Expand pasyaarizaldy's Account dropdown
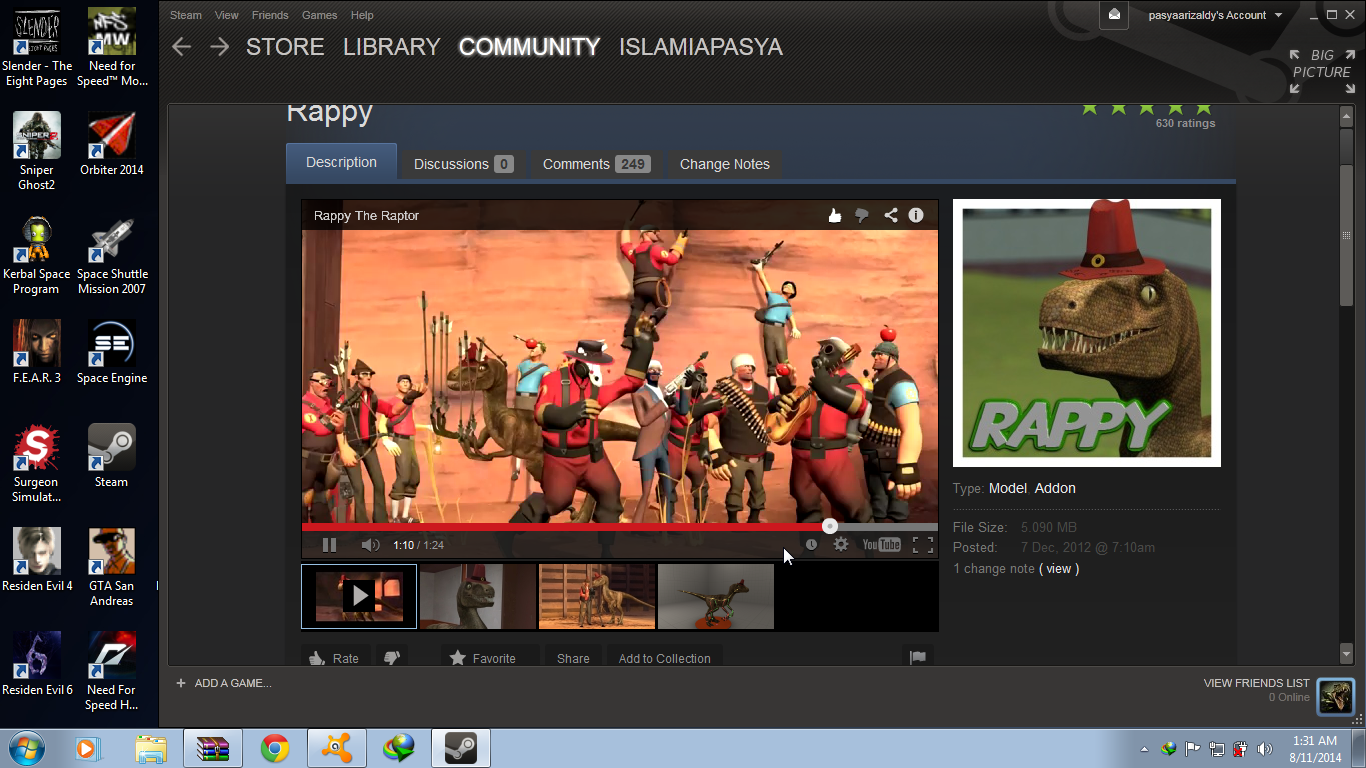The width and height of the screenshot is (1366, 768). [x=1215, y=15]
